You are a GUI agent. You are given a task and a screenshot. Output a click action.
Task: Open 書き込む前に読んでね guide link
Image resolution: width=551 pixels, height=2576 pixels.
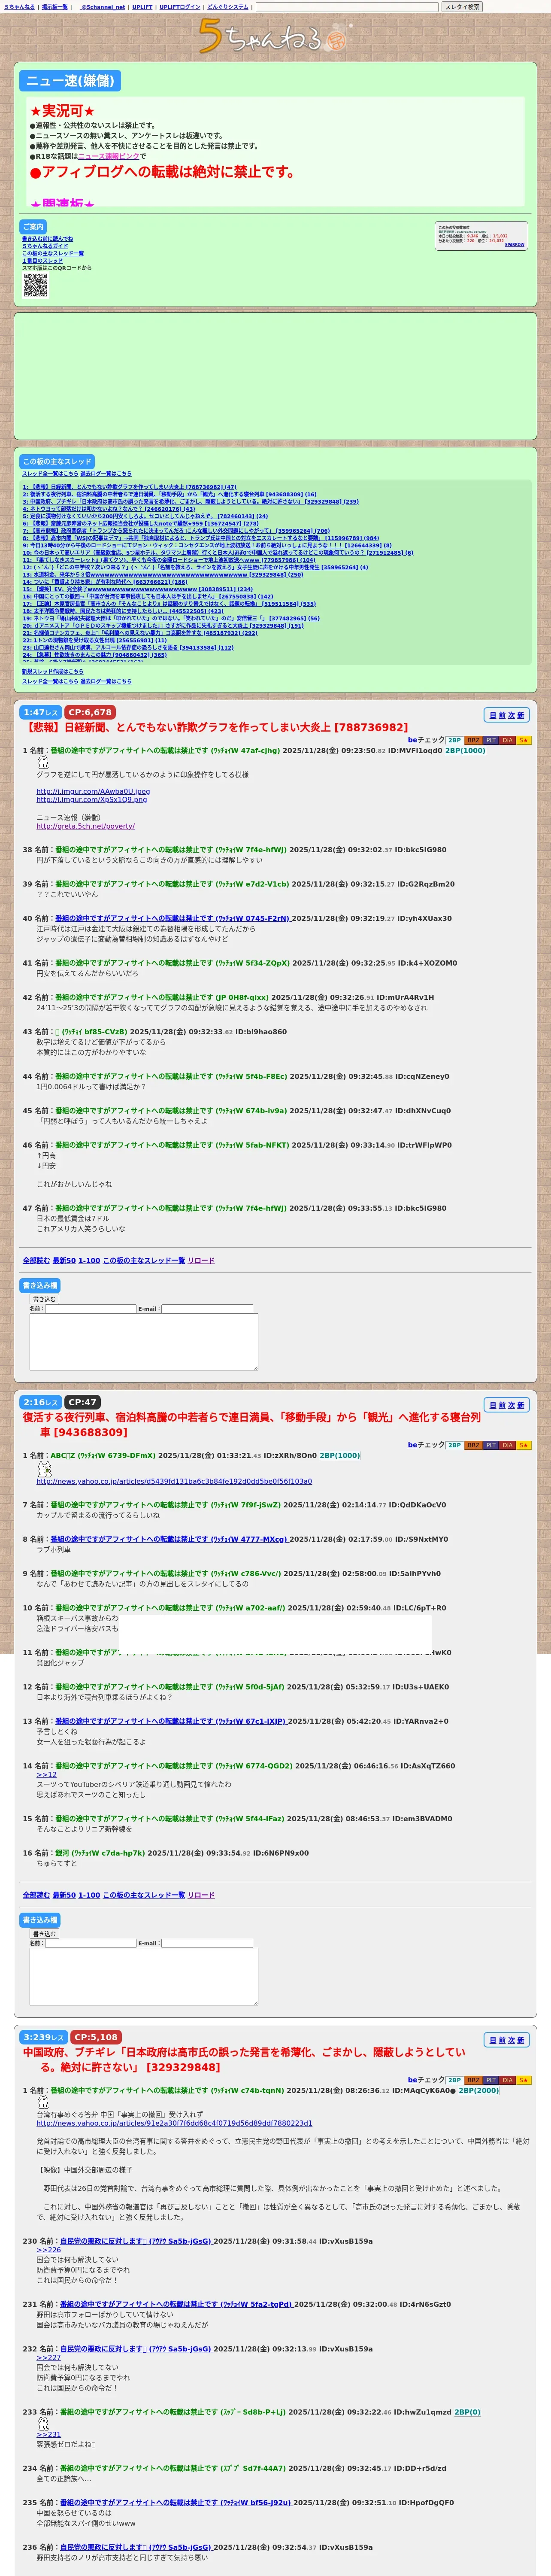click(x=48, y=239)
